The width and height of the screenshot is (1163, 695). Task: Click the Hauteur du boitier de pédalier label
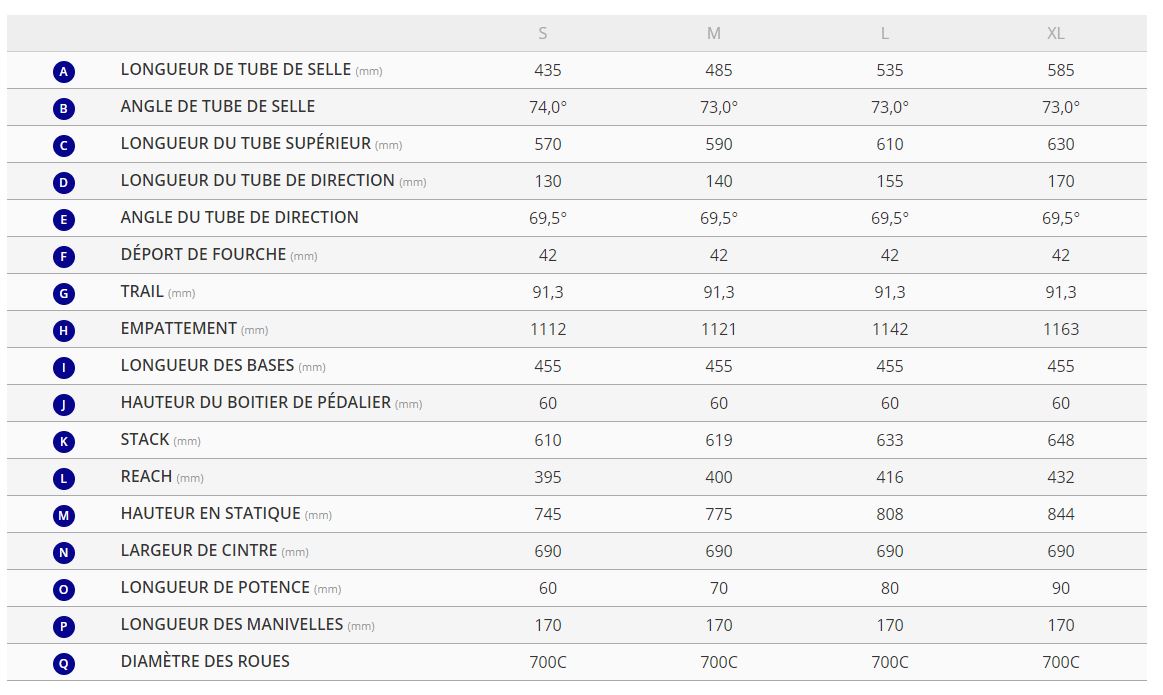pos(256,403)
